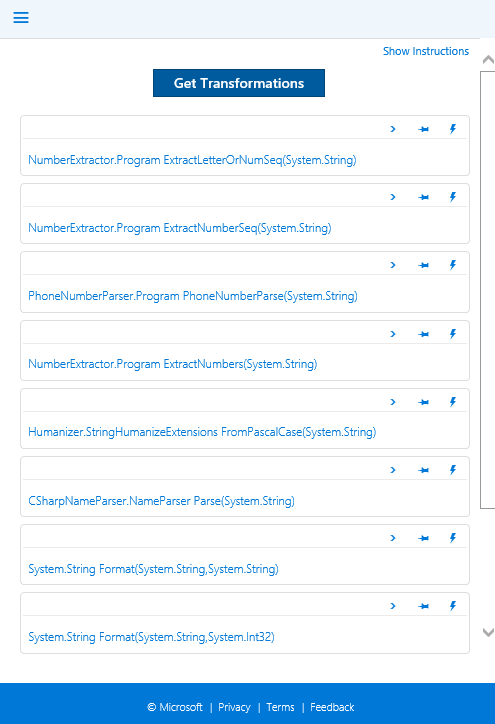Pin the ExtractLetterOrNumSeq transformation
Screen dimensions: 495x724
[x=423, y=129]
